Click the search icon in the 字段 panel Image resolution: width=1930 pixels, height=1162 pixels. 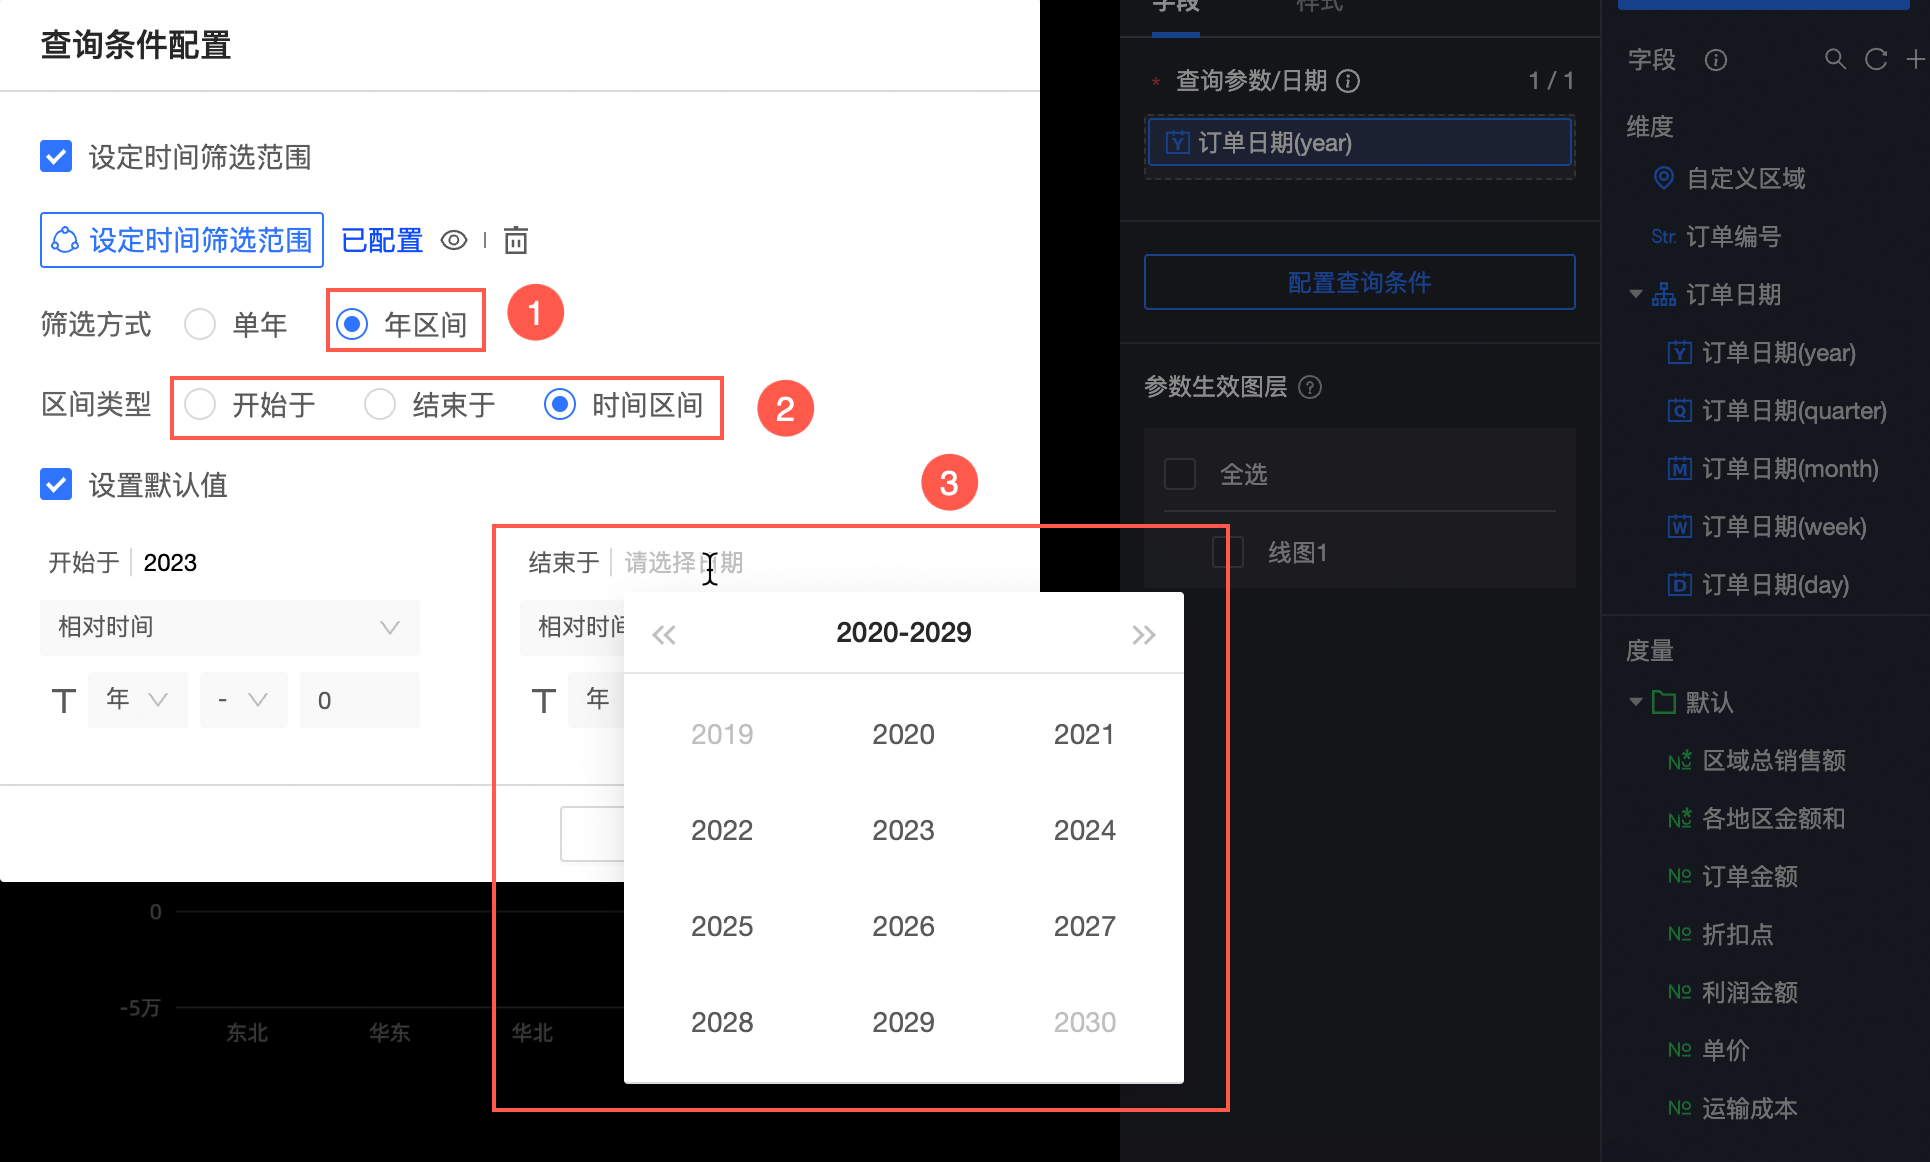1835,60
